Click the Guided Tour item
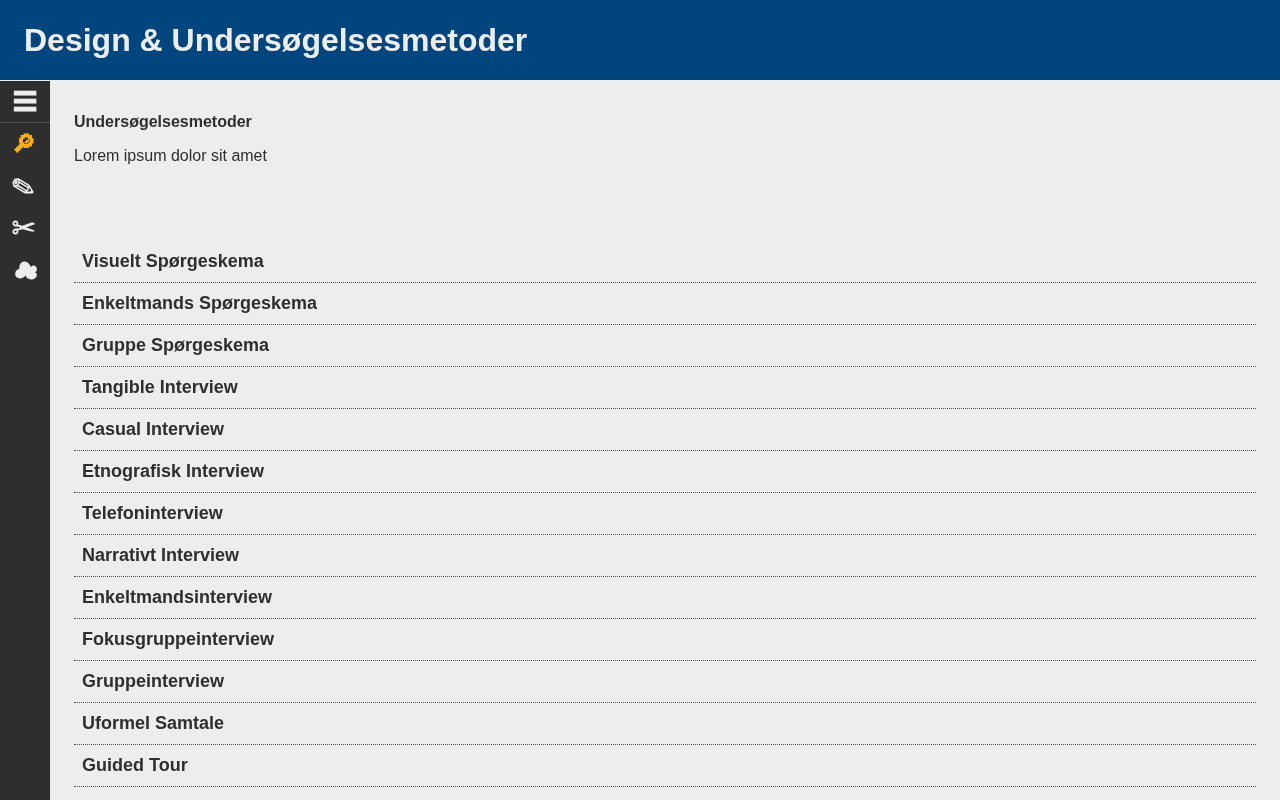Viewport: 1280px width, 800px height. [135, 765]
